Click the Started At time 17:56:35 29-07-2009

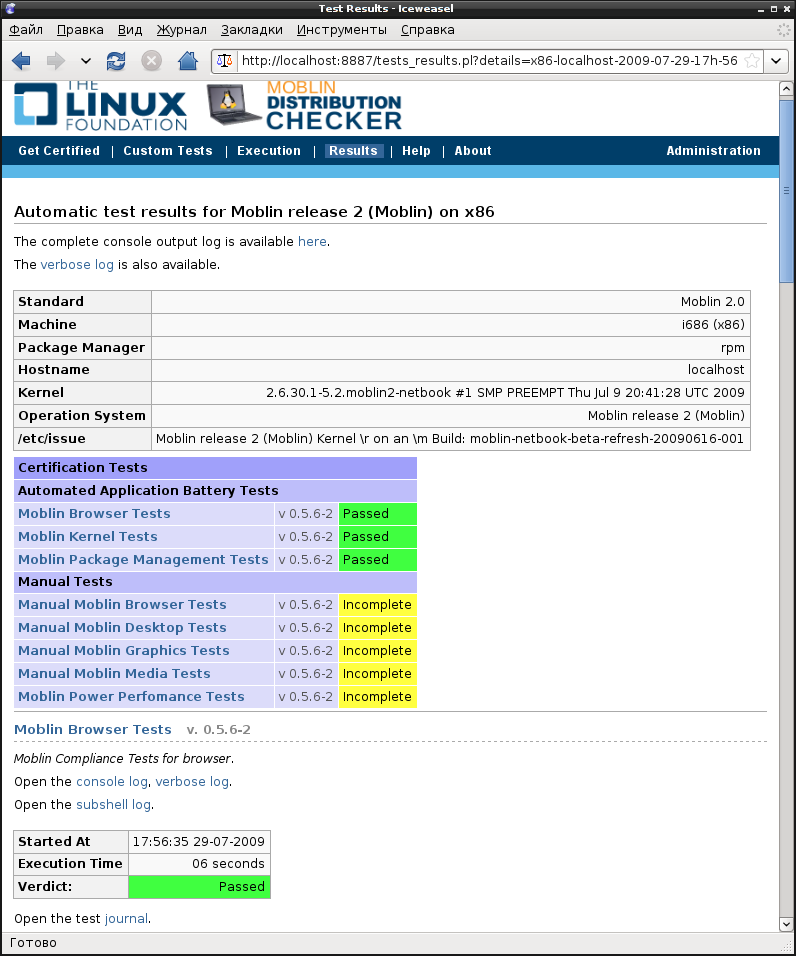199,841
